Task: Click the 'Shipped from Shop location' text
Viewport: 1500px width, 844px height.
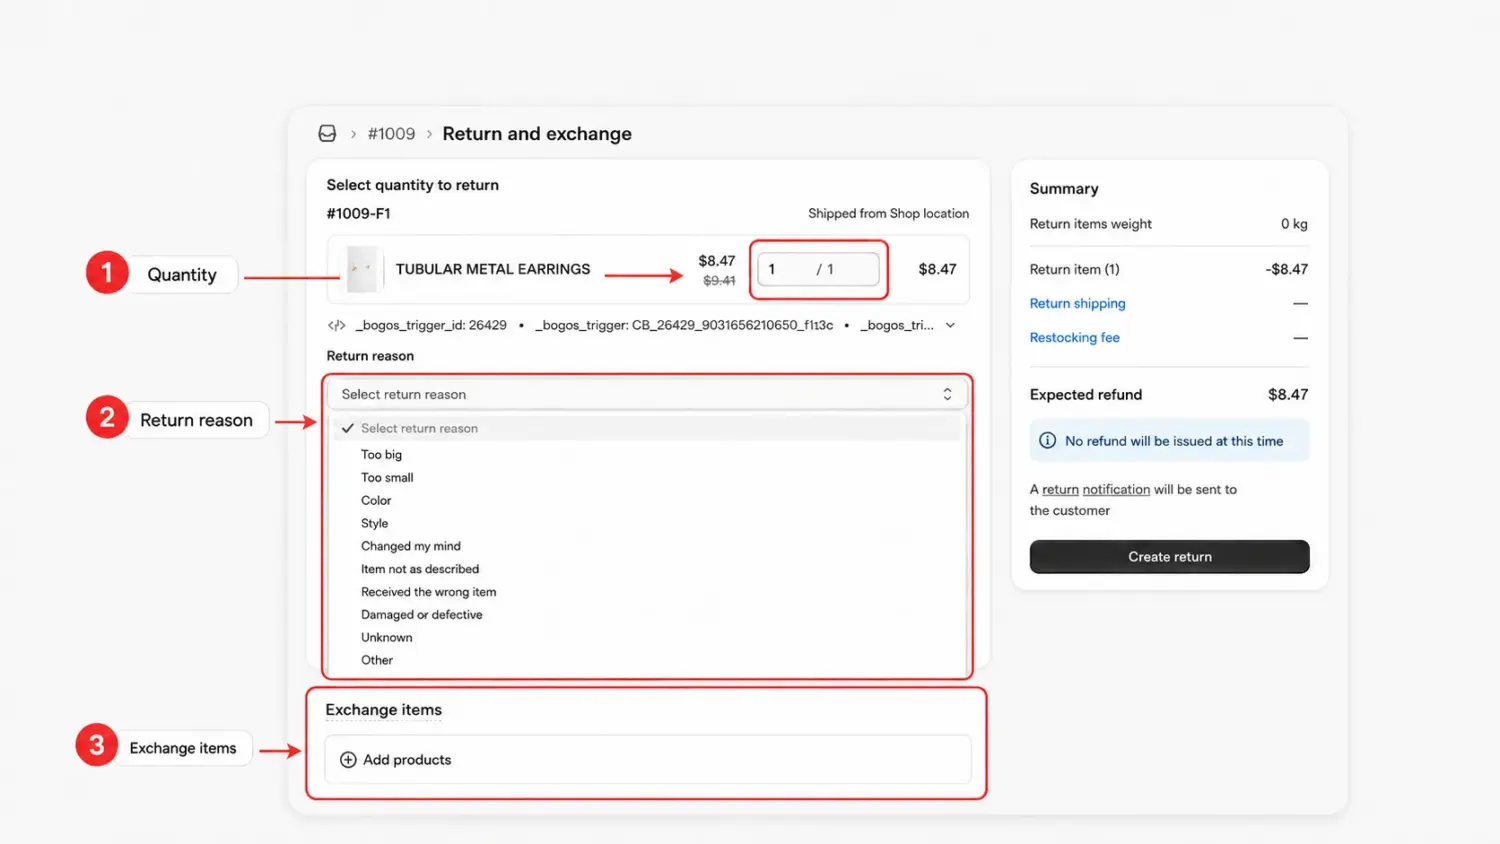Action: click(x=888, y=214)
